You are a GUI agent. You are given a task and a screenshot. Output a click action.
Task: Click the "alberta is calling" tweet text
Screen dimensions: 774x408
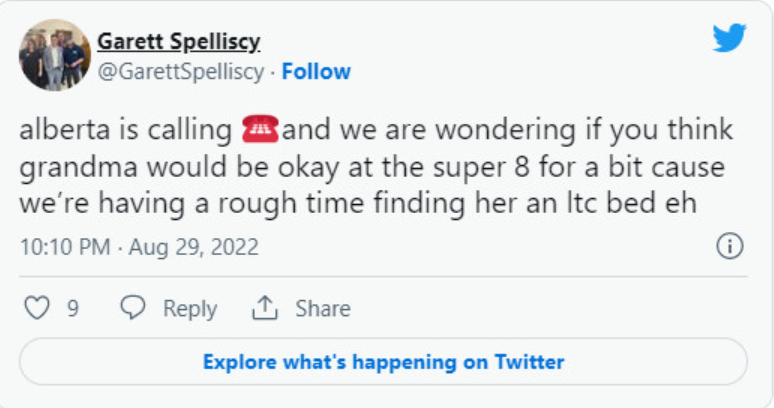[x=126, y=130]
